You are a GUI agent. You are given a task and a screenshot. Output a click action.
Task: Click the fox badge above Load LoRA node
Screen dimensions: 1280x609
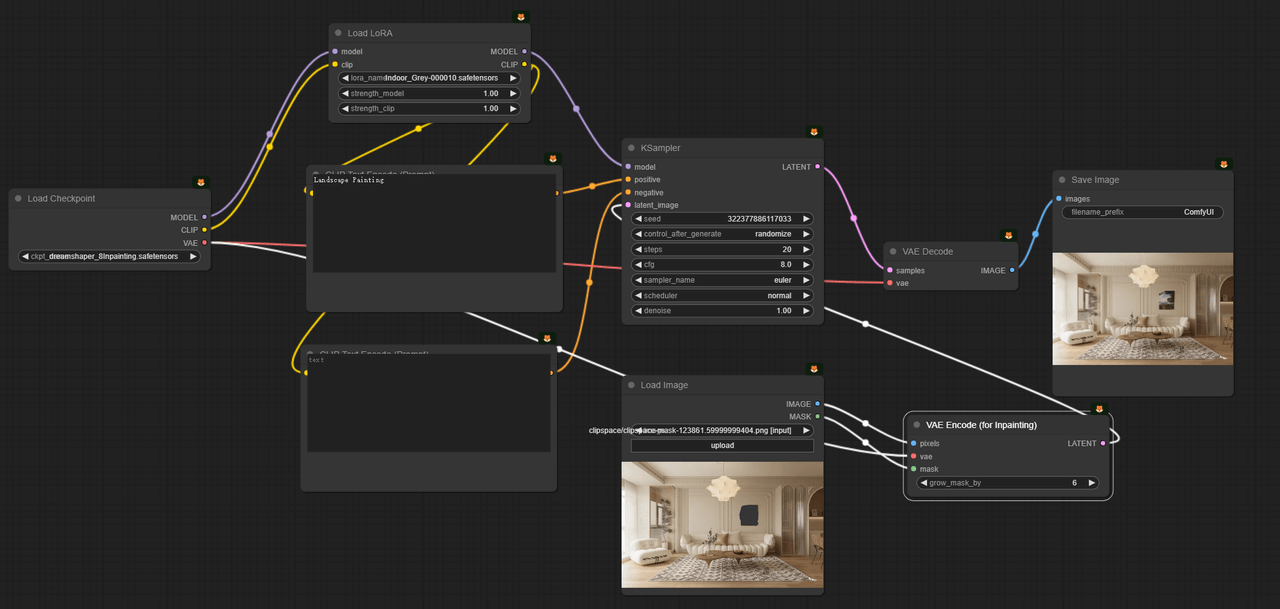pos(520,17)
